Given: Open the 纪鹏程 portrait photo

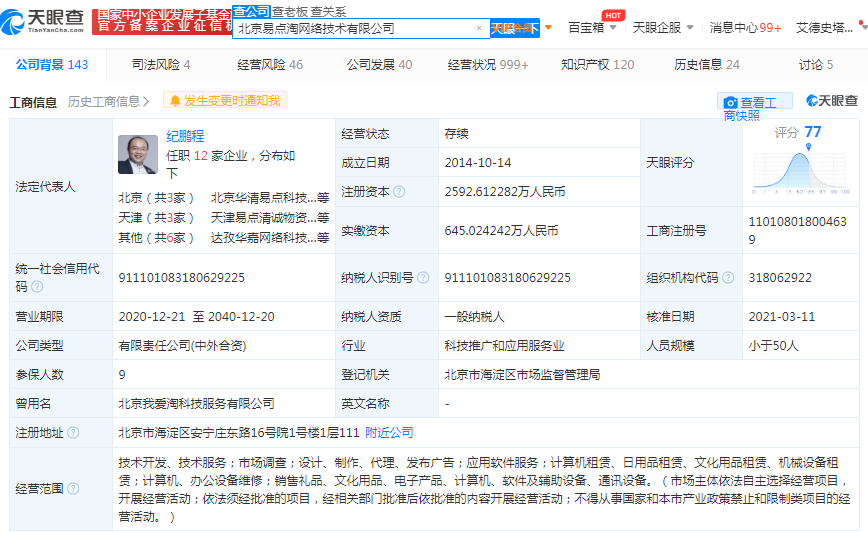Looking at the screenshot, I should 138,154.
